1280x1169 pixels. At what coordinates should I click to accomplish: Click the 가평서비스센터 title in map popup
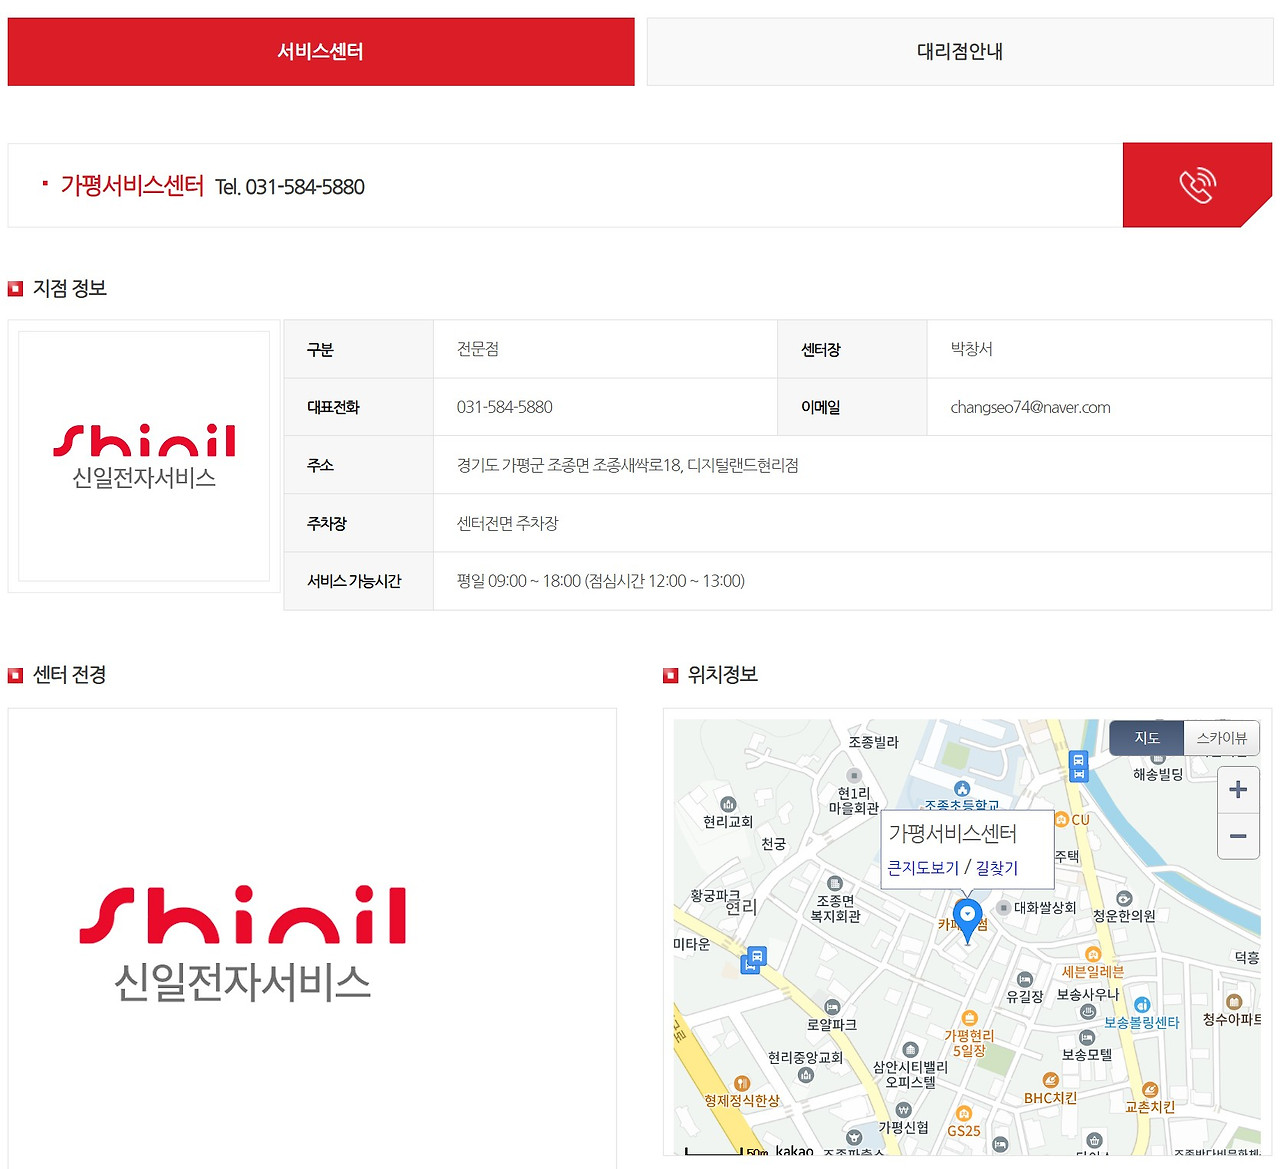[x=953, y=833]
